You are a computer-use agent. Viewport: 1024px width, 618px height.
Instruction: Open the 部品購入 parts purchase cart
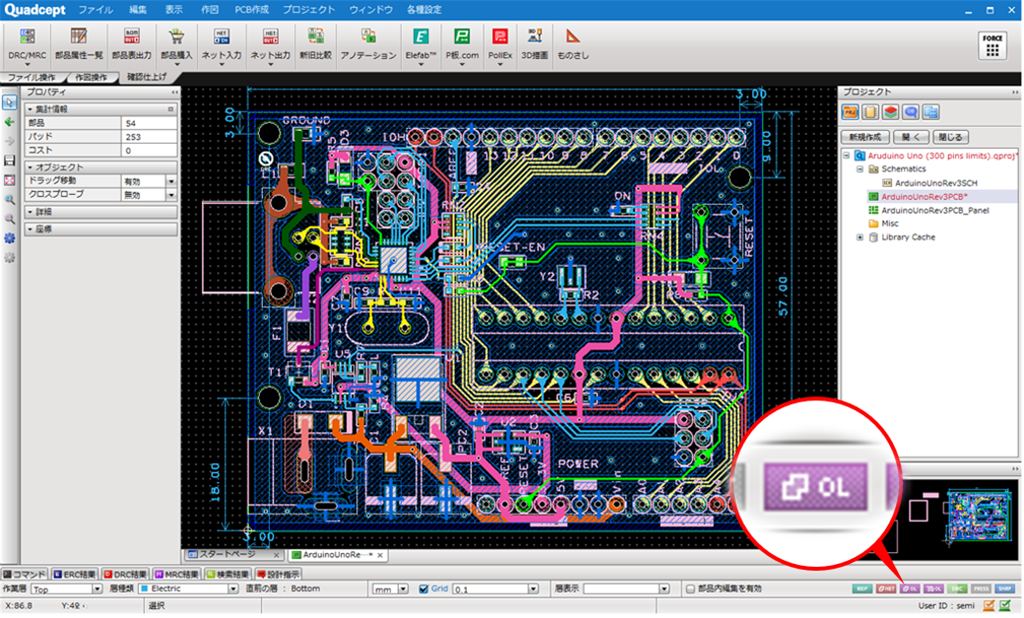pos(176,44)
